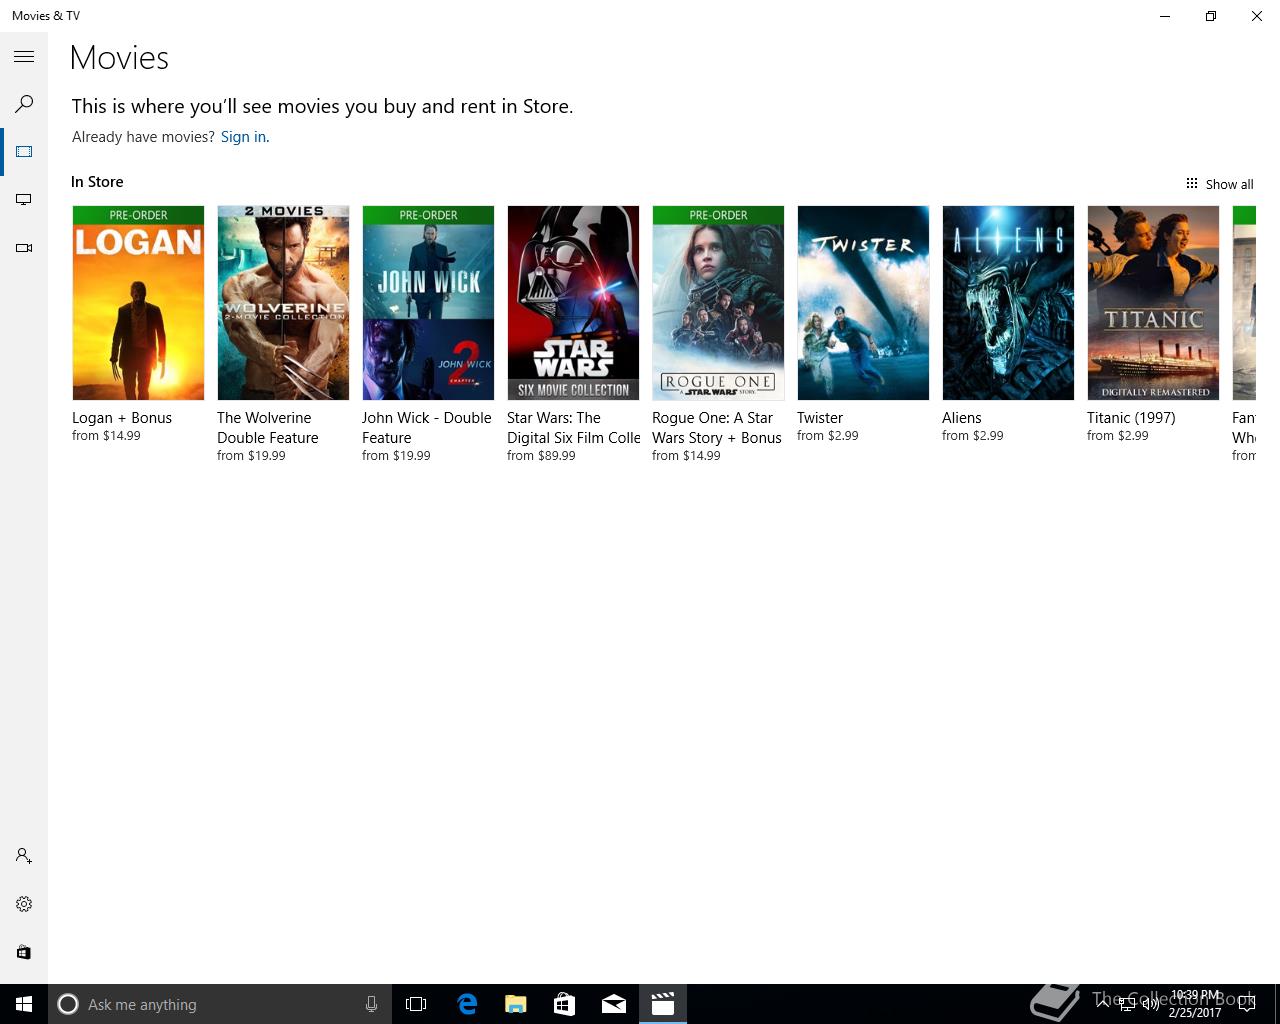Open the Action Center notifications icon
The height and width of the screenshot is (1024, 1280).
1247,1004
